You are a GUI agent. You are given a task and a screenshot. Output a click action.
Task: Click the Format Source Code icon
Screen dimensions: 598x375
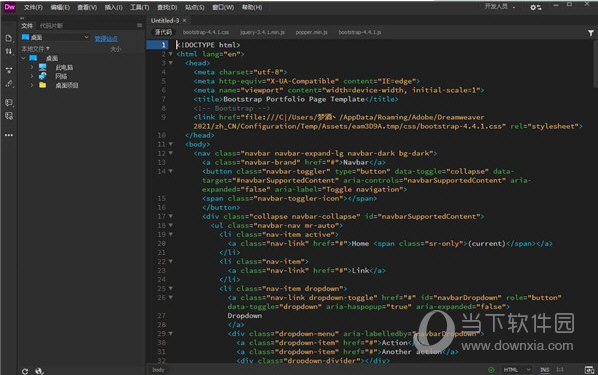[x=9, y=84]
